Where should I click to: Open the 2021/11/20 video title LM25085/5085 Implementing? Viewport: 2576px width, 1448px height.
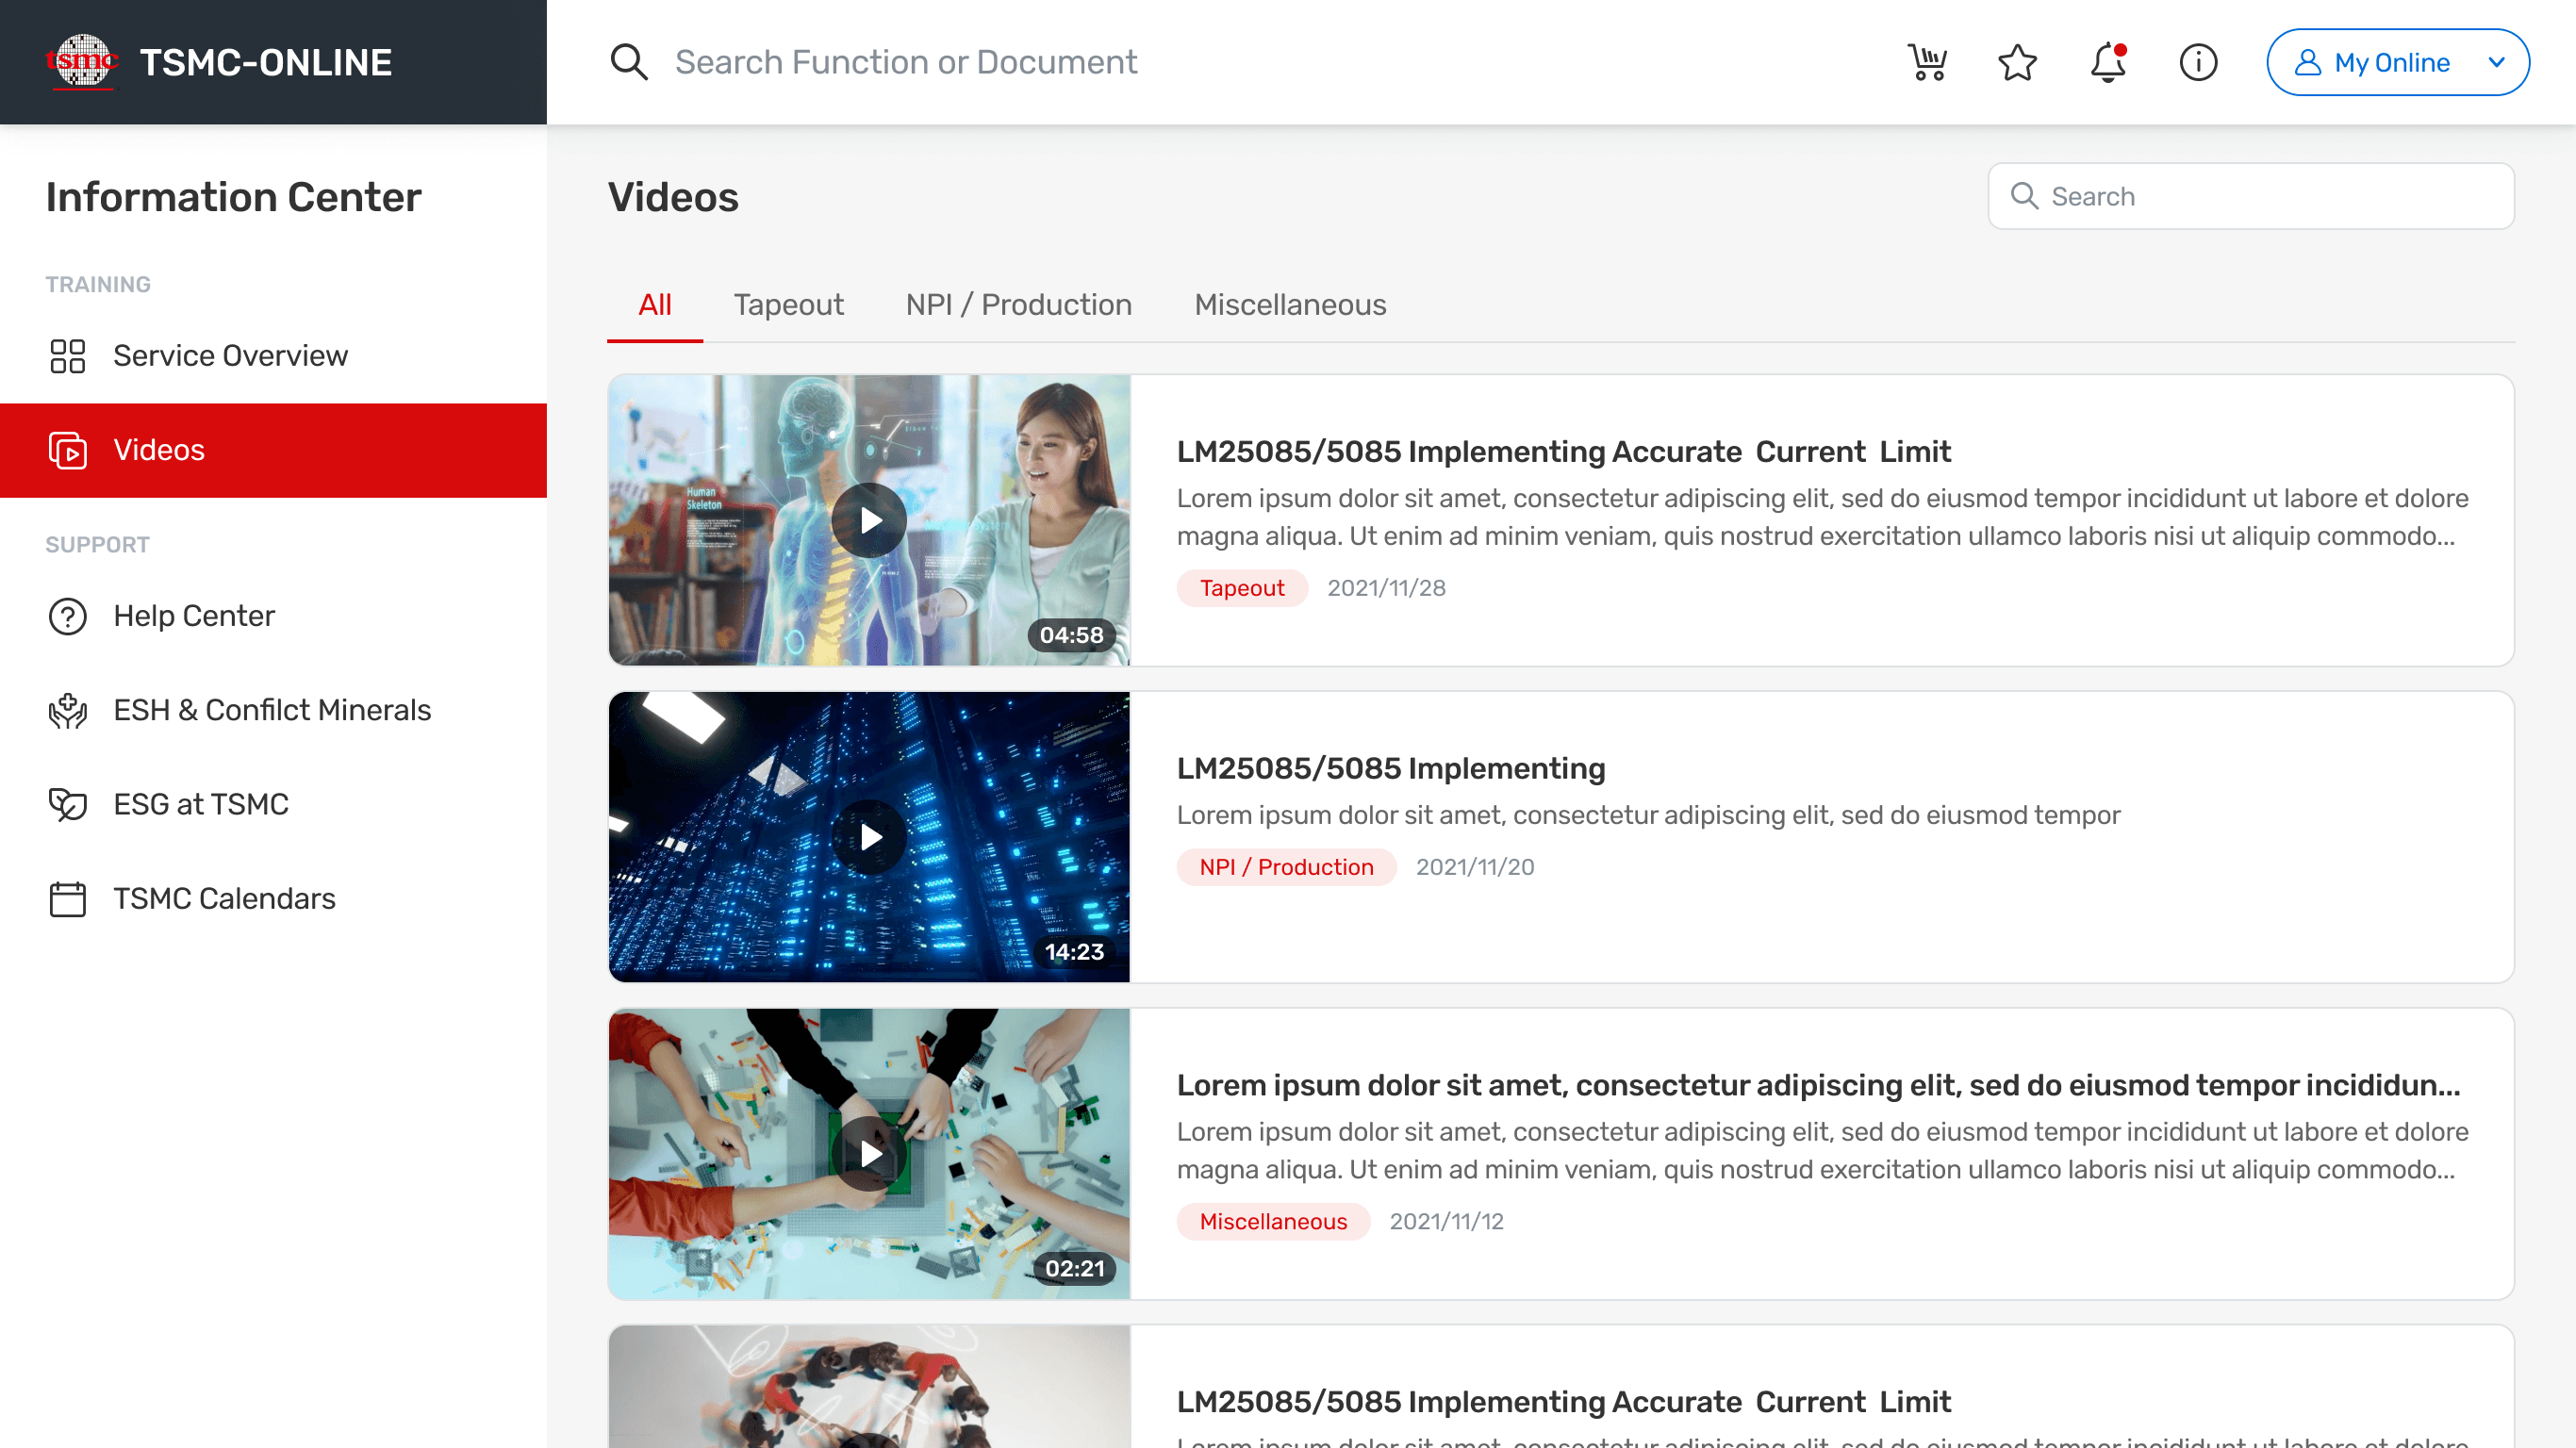point(1390,769)
